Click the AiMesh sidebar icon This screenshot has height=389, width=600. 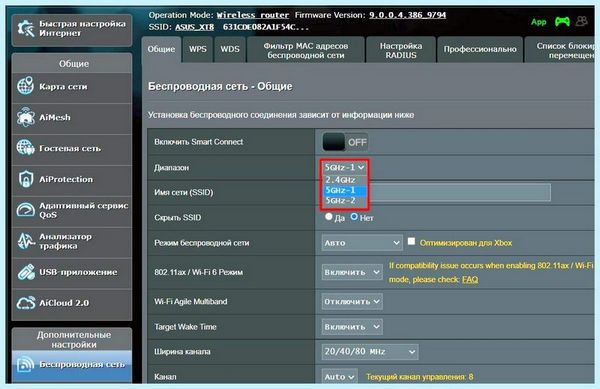(25, 117)
